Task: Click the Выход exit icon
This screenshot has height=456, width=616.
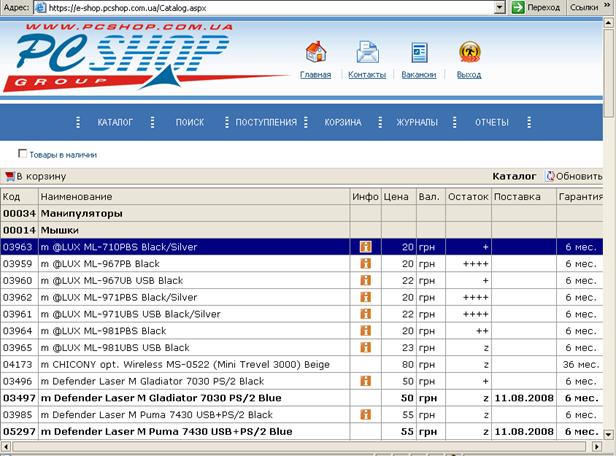Action: [468, 52]
